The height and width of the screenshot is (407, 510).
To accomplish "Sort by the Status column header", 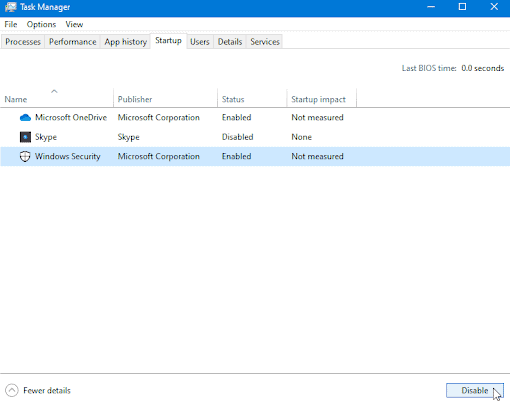I will [x=252, y=99].
